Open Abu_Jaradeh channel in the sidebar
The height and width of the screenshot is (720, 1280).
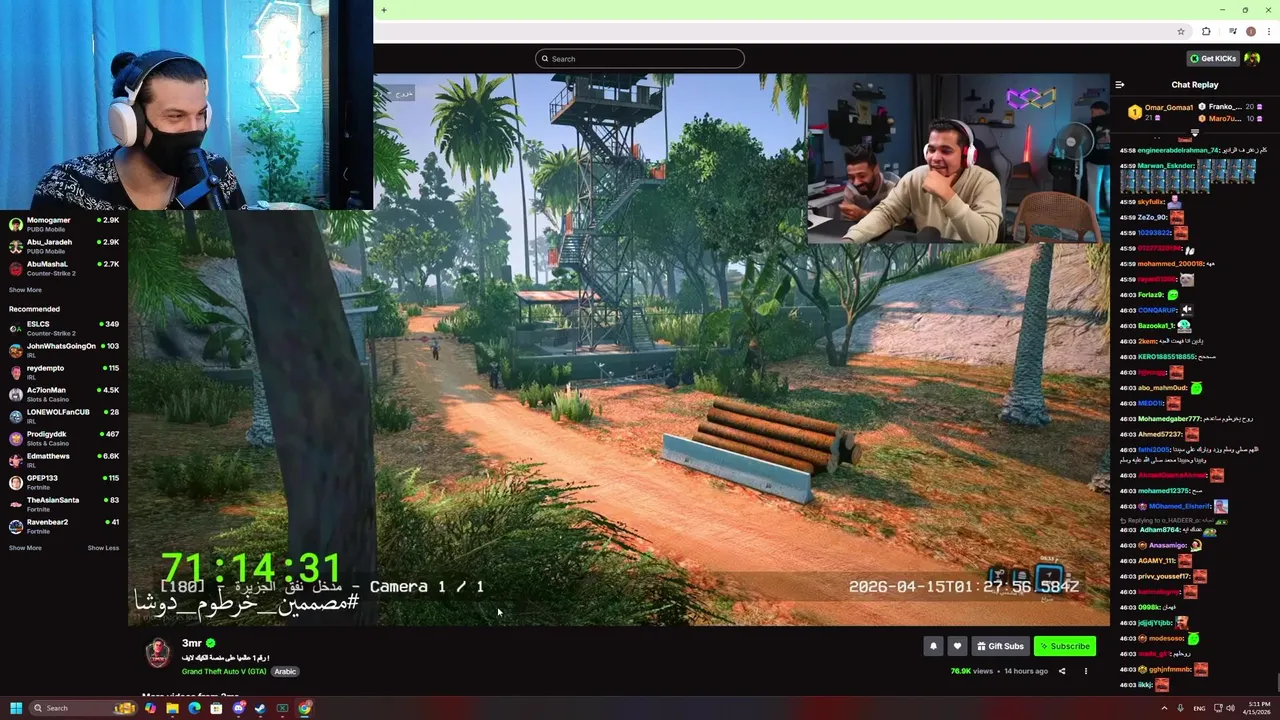point(64,246)
